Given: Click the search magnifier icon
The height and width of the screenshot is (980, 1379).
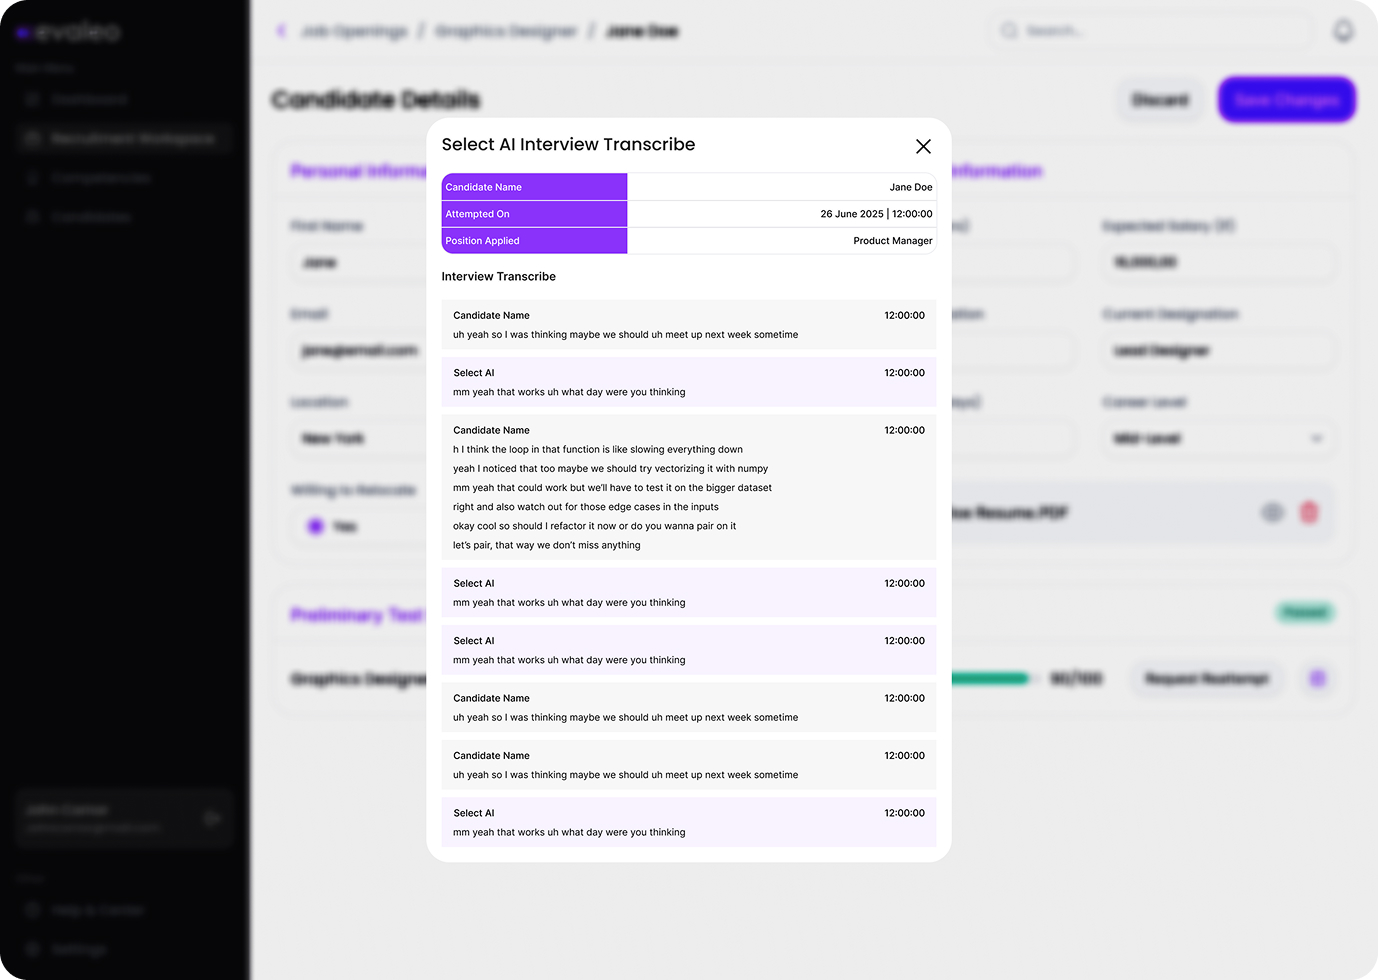Looking at the screenshot, I should (1009, 31).
